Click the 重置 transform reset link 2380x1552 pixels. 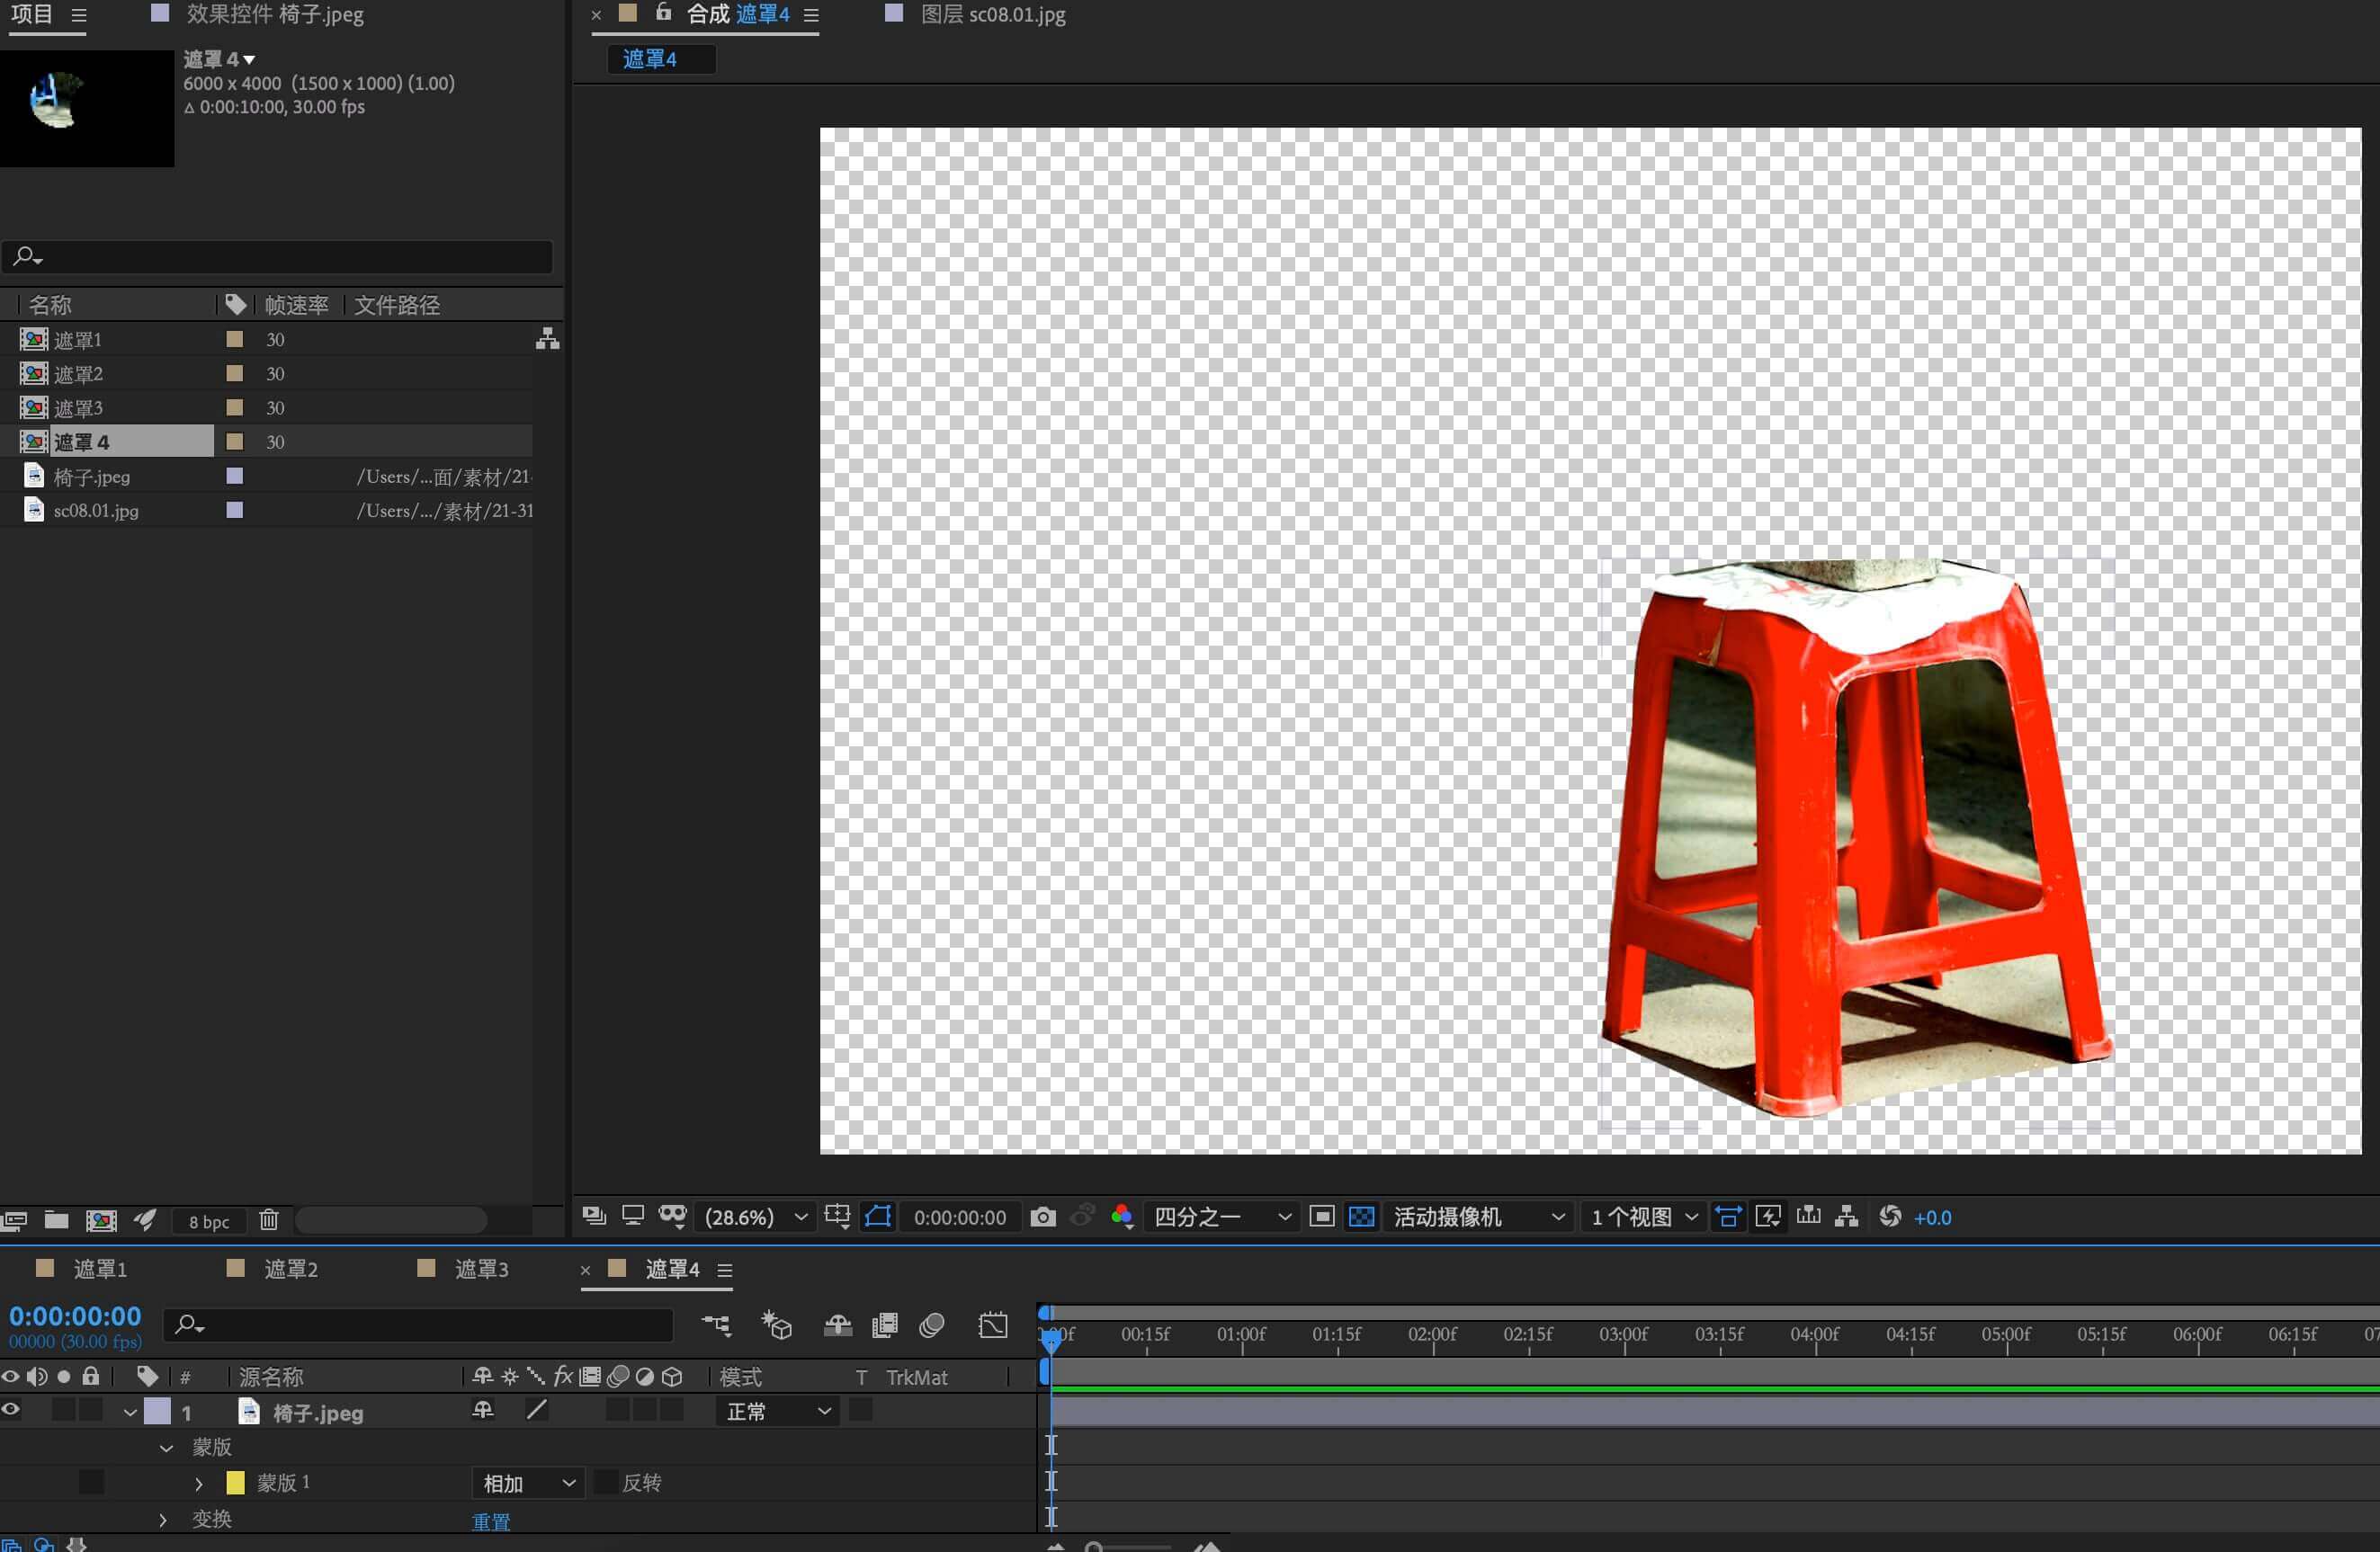(491, 1521)
